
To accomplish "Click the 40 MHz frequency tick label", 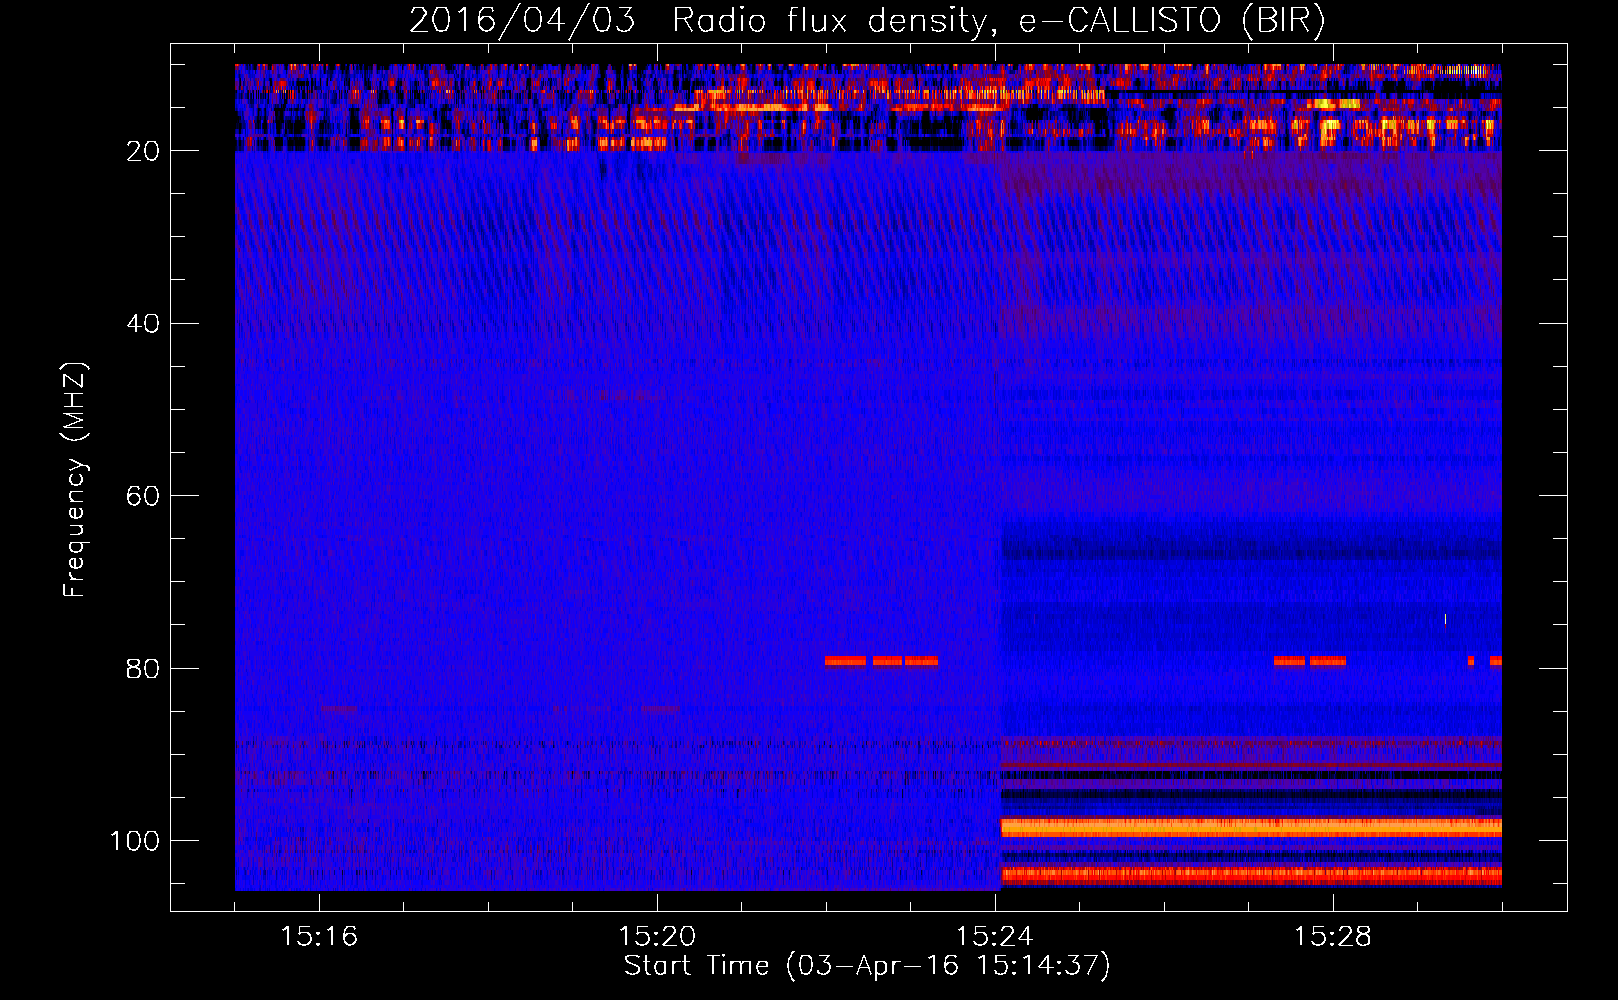I will coord(144,324).
